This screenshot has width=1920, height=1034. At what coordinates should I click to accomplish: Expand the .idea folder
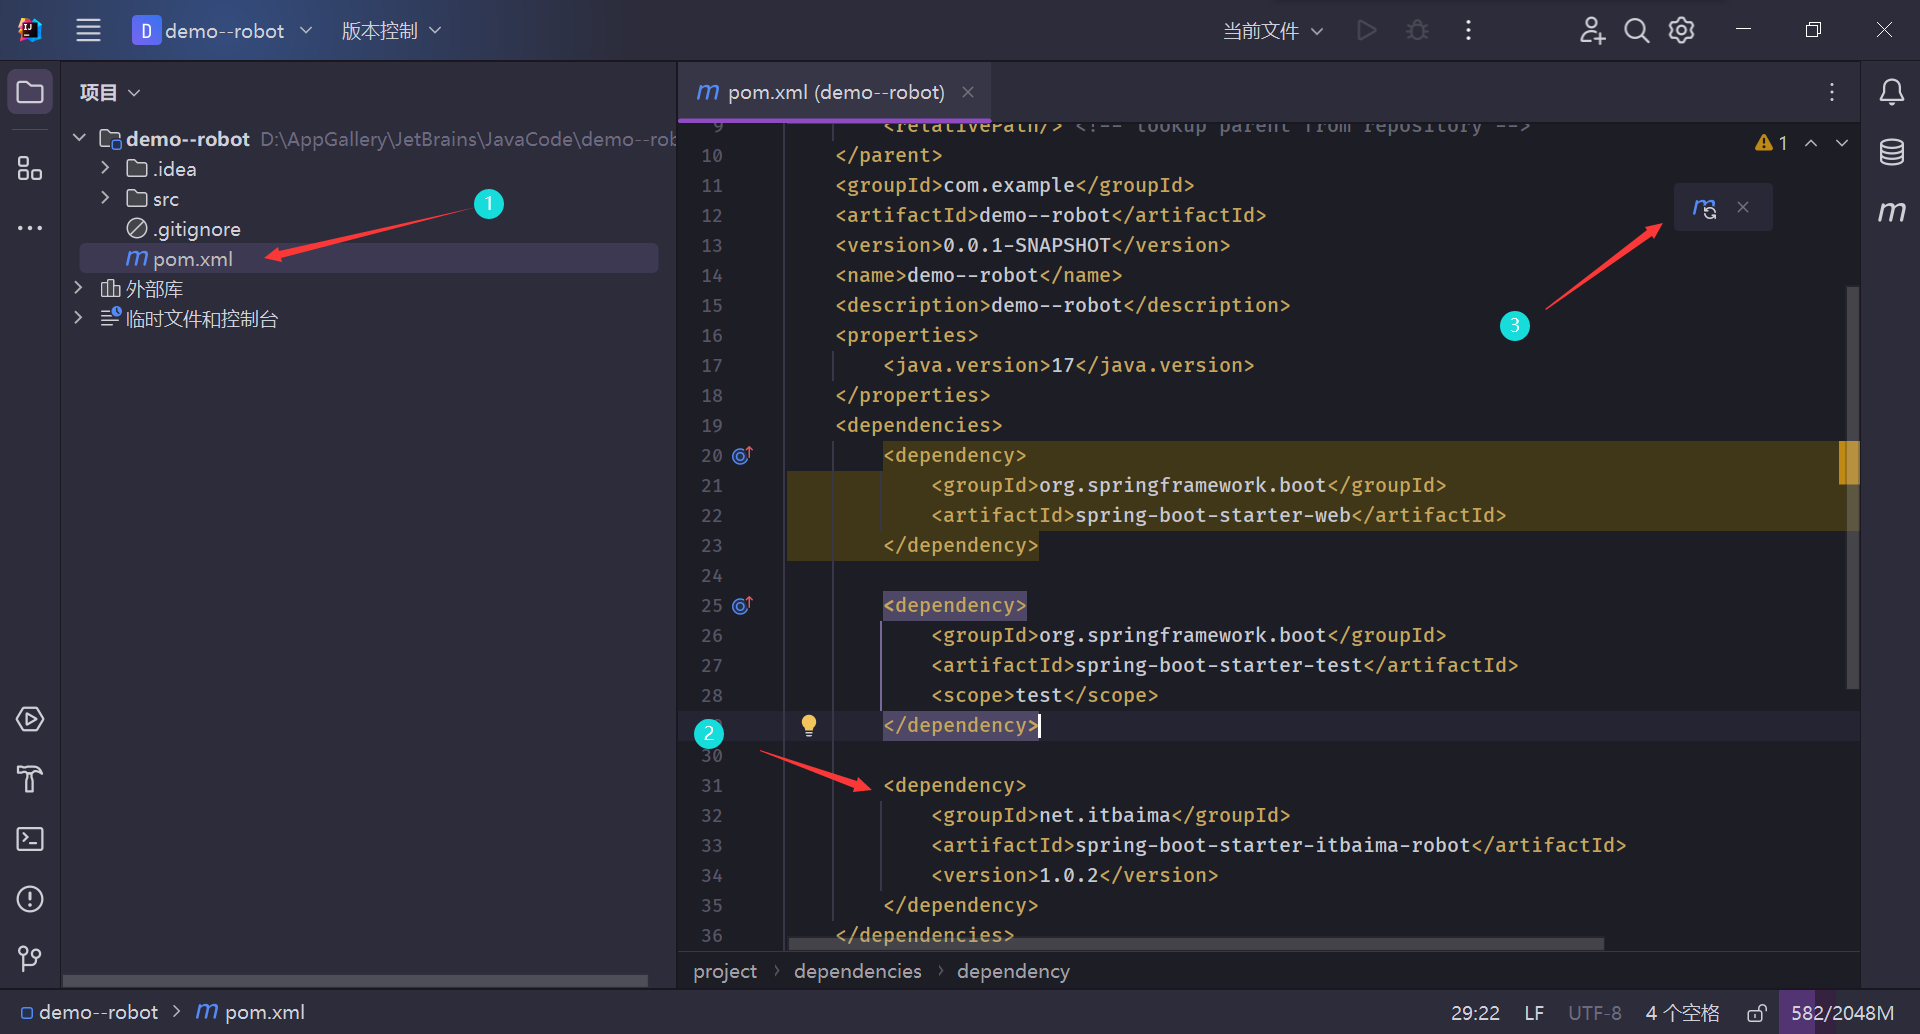pos(105,168)
